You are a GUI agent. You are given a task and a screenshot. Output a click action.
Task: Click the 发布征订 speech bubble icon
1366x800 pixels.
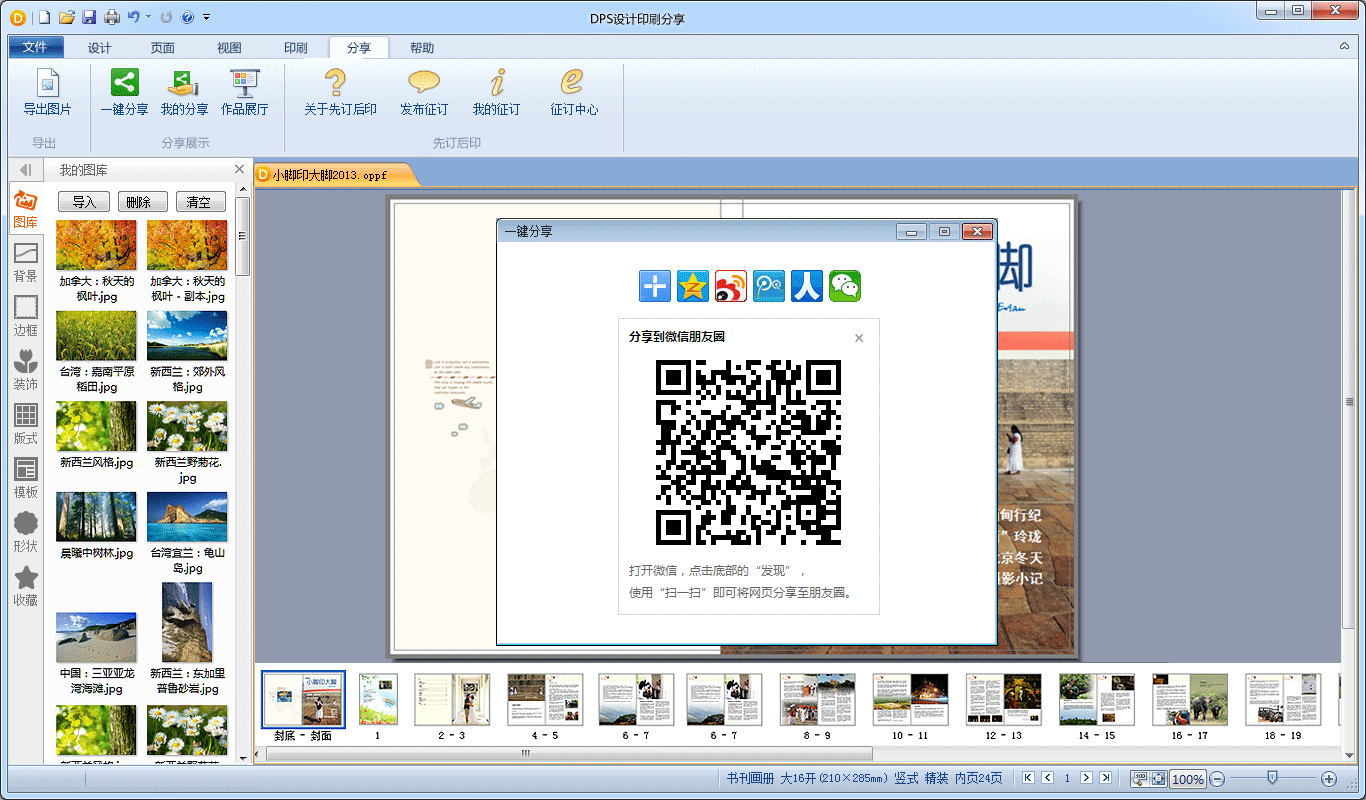coord(424,92)
